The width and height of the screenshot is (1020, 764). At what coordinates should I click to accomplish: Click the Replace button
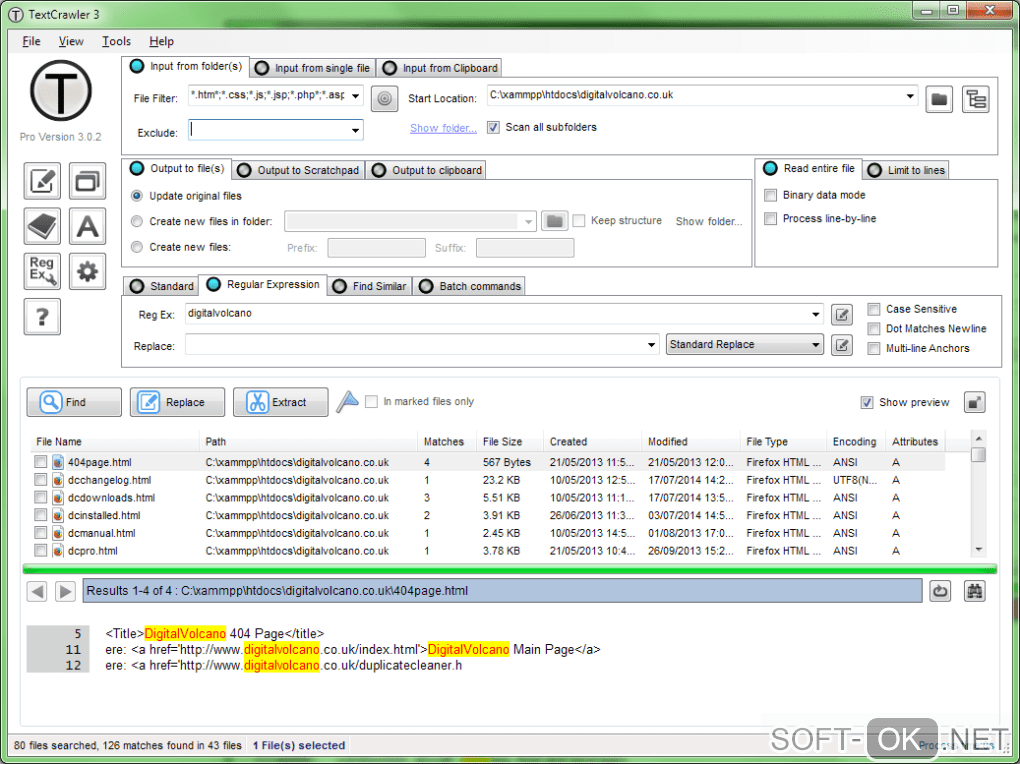(x=178, y=402)
